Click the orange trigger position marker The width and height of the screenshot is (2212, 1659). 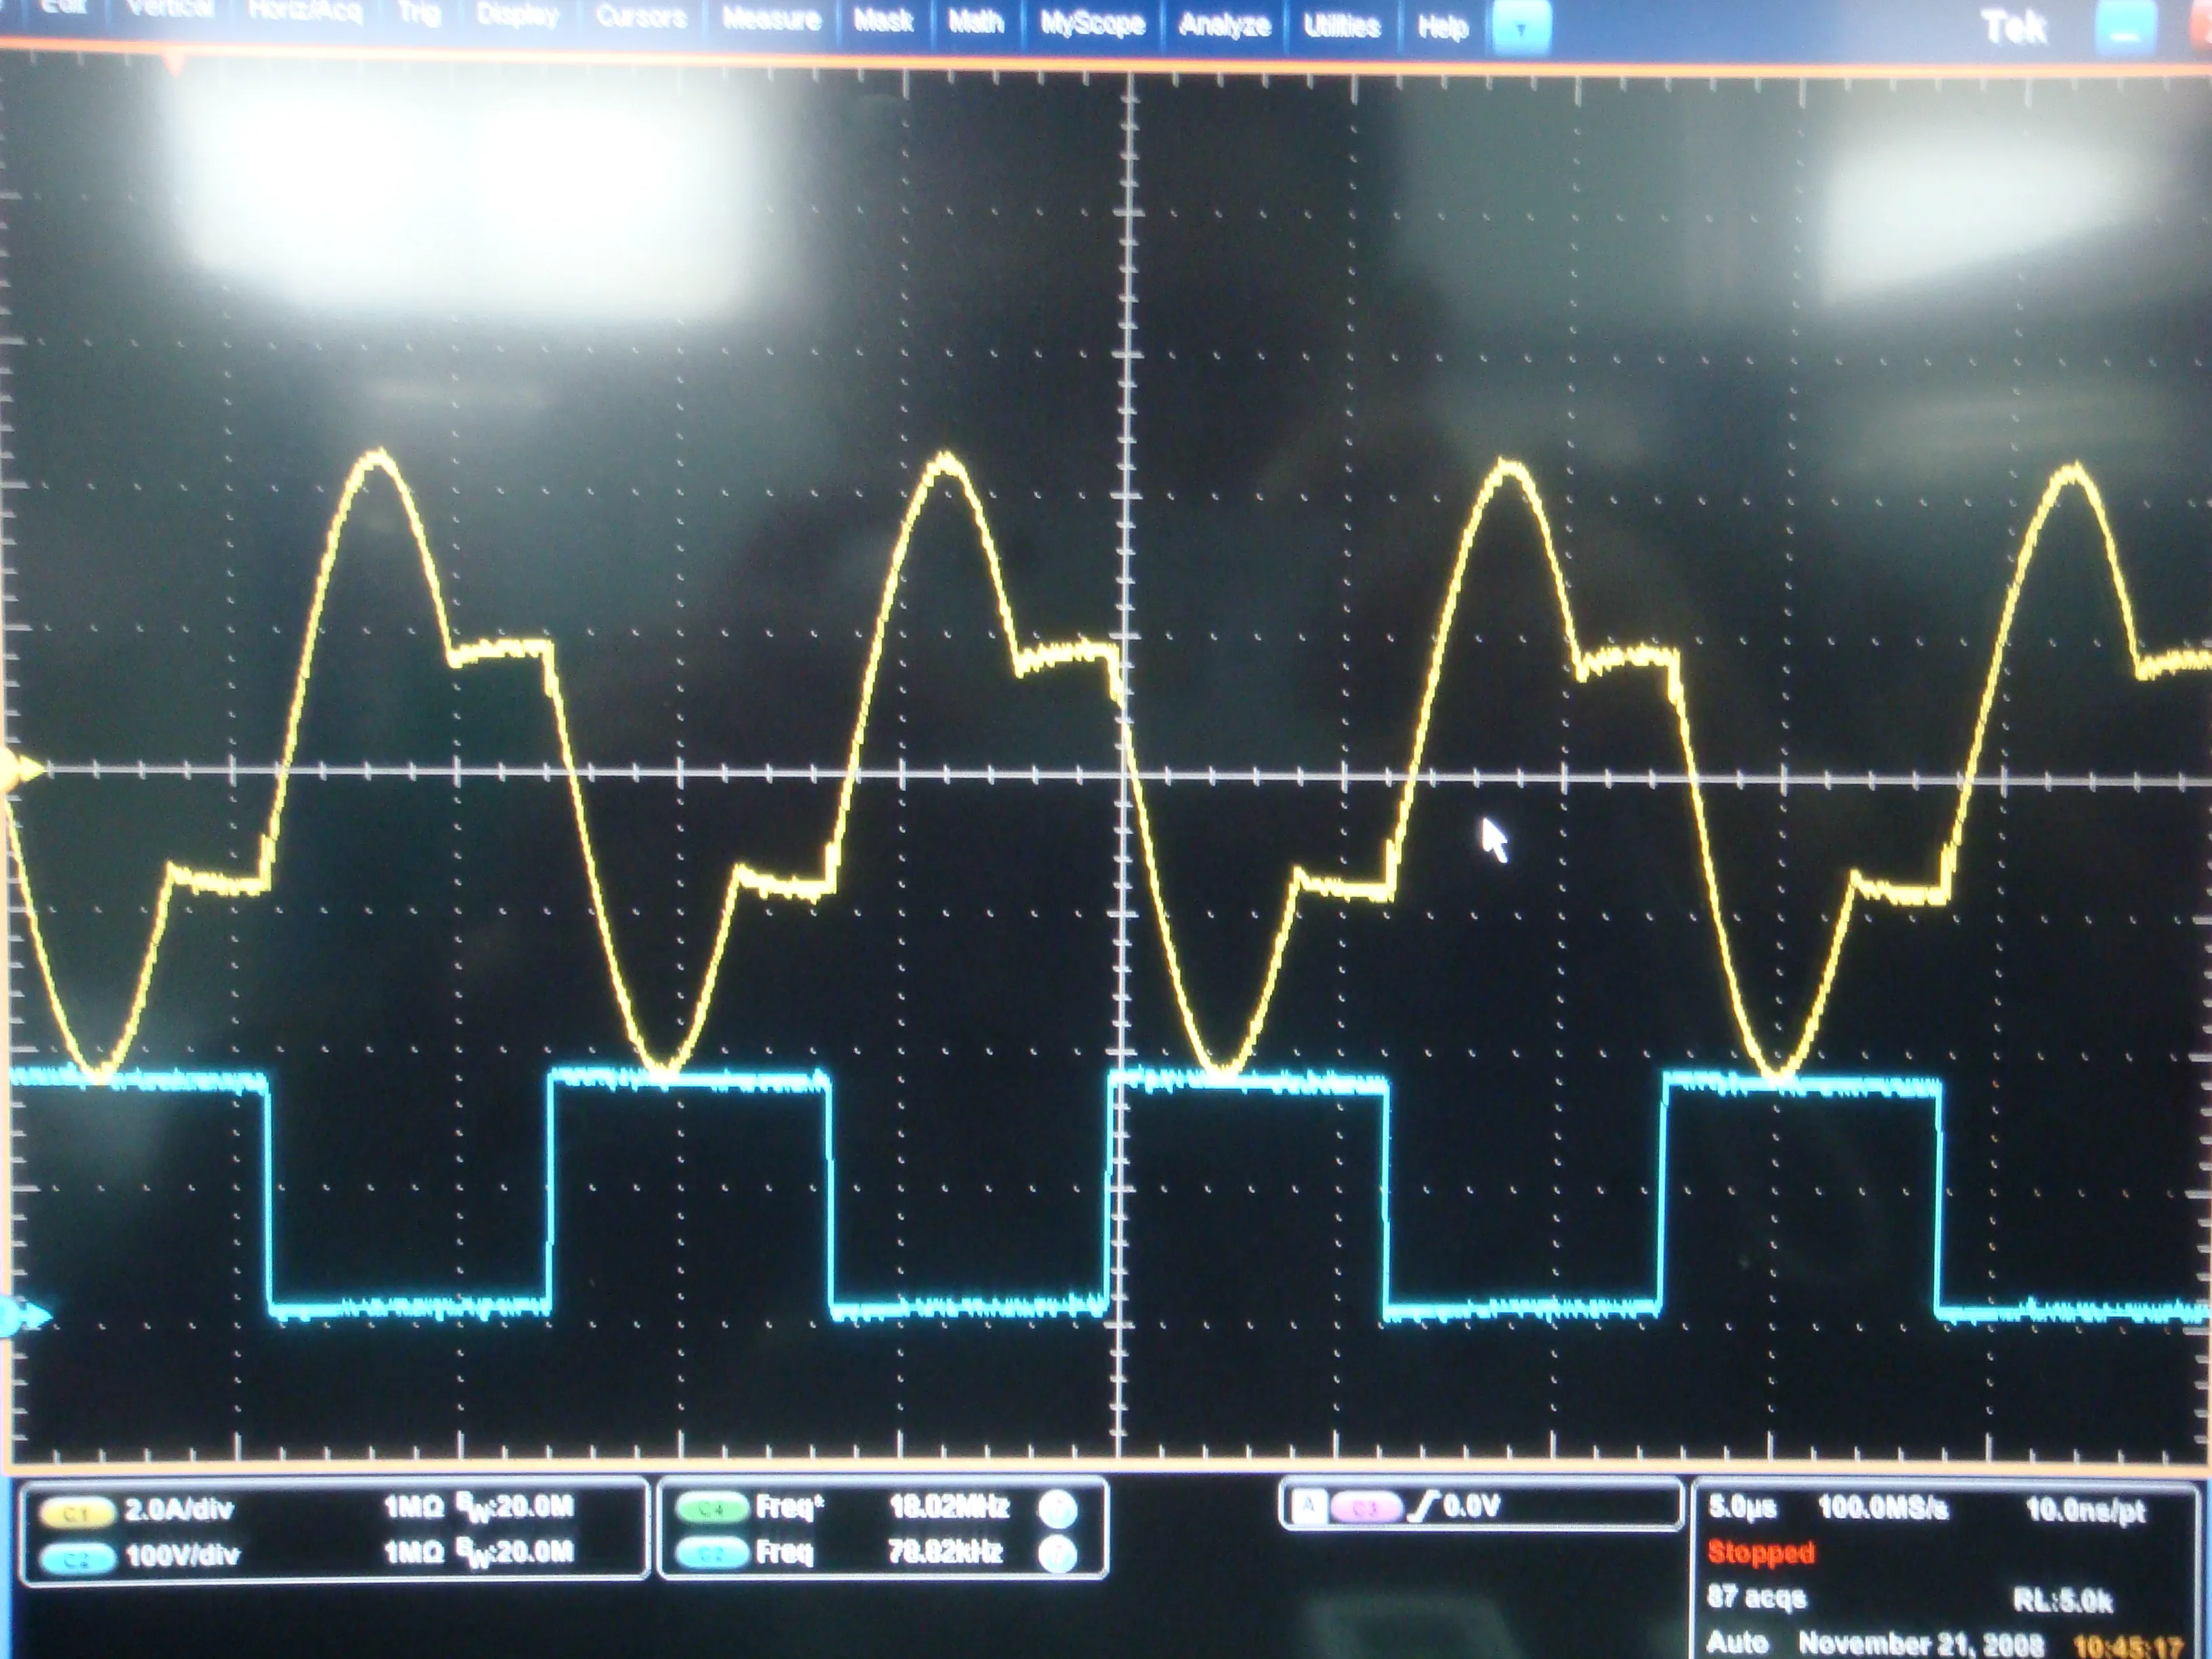[x=175, y=64]
